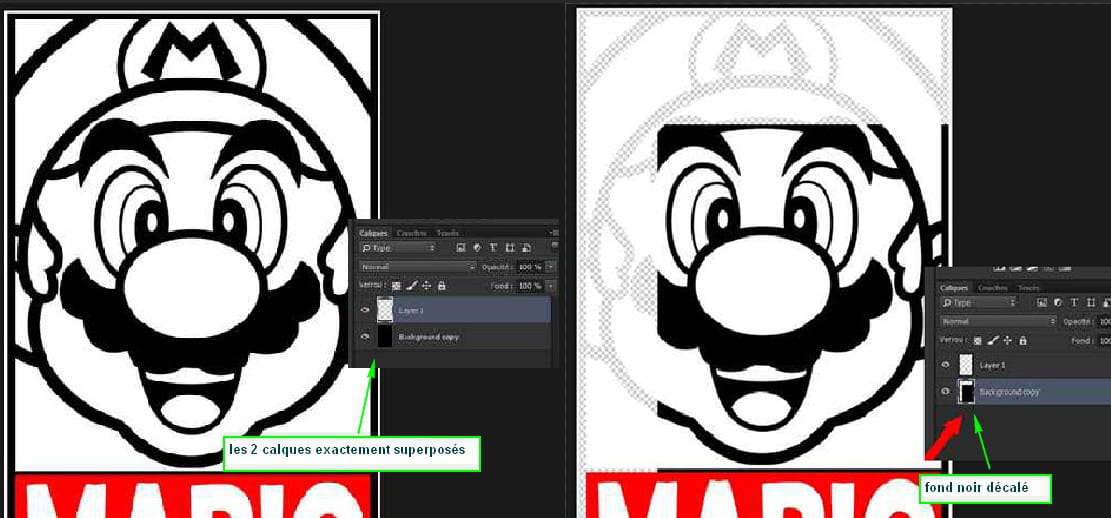Switch to Couches tab in the right panel
The image size is (1111, 518).
tap(993, 288)
